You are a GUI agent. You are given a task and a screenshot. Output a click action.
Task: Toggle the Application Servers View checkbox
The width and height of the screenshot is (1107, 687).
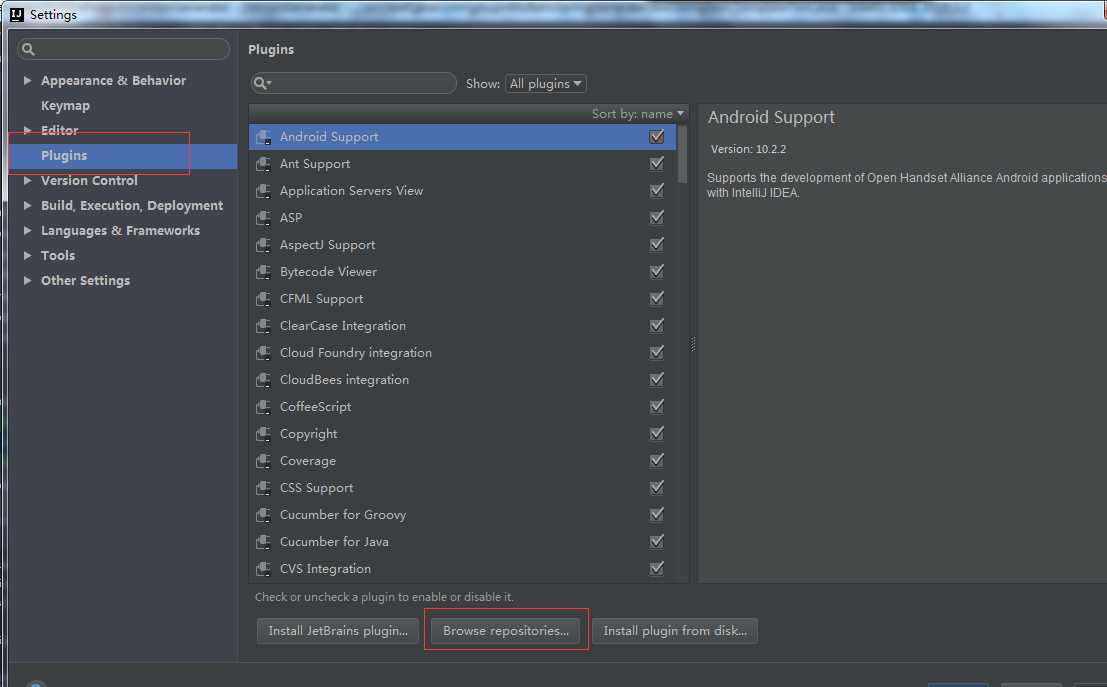pos(657,190)
